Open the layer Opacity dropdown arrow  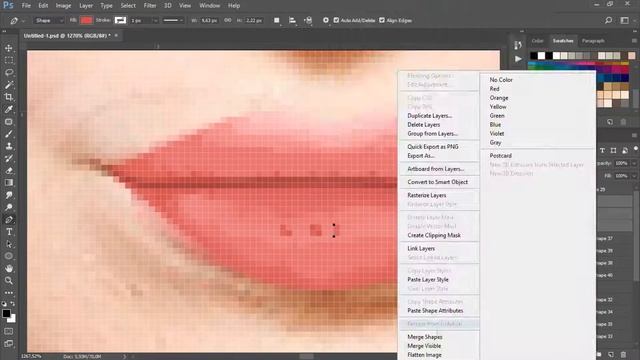[634, 163]
